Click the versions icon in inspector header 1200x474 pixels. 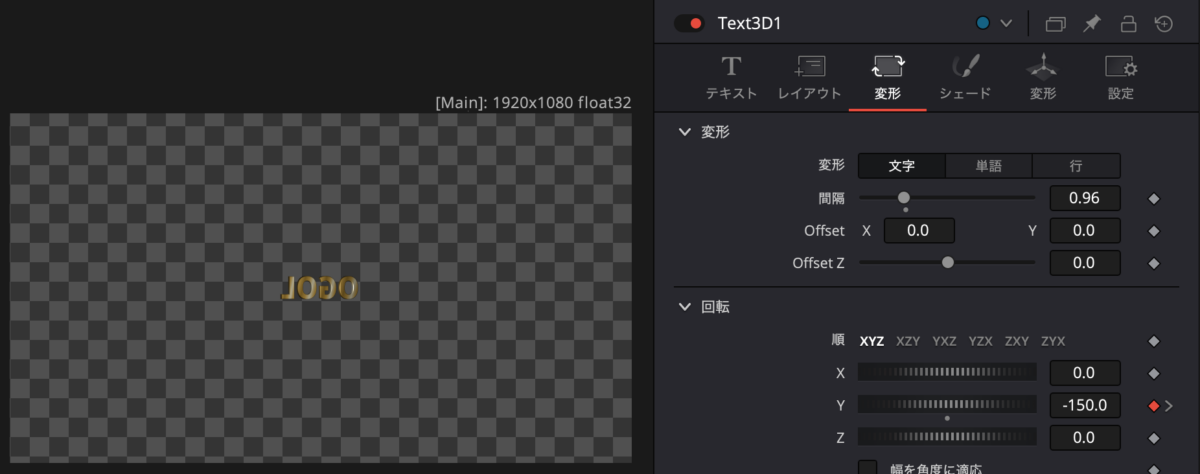click(1055, 23)
